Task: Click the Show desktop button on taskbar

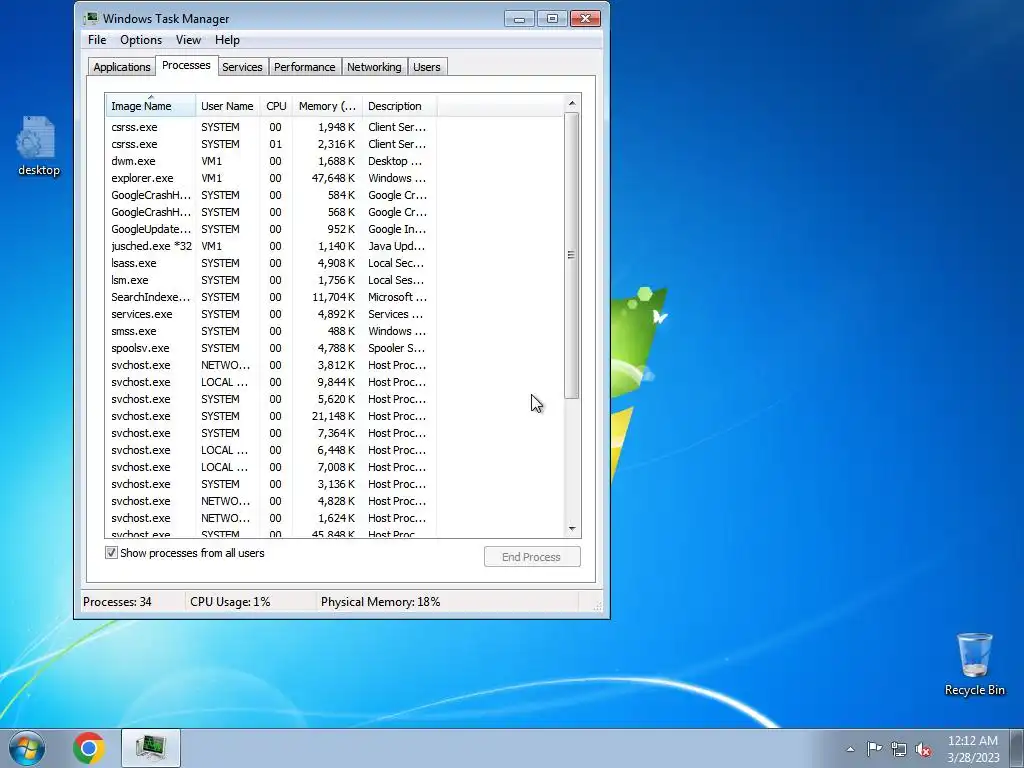Action: [x=1017, y=748]
